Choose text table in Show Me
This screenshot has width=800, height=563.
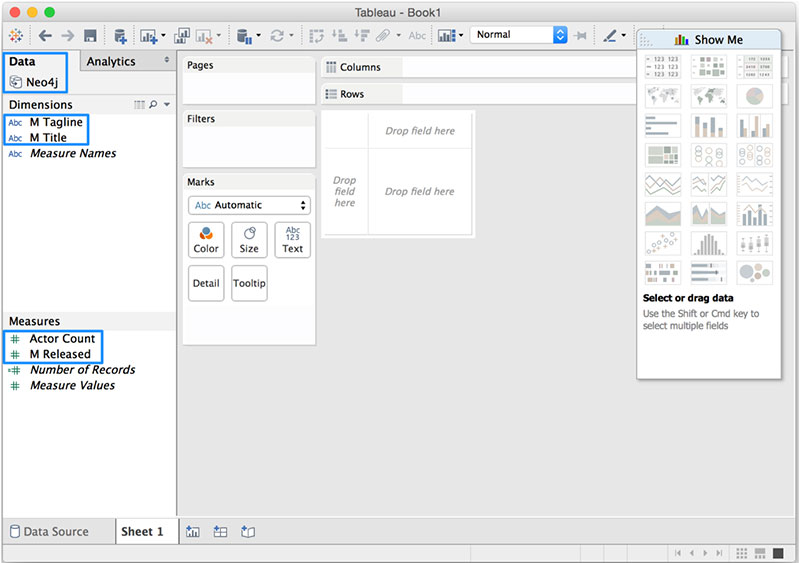click(x=663, y=66)
